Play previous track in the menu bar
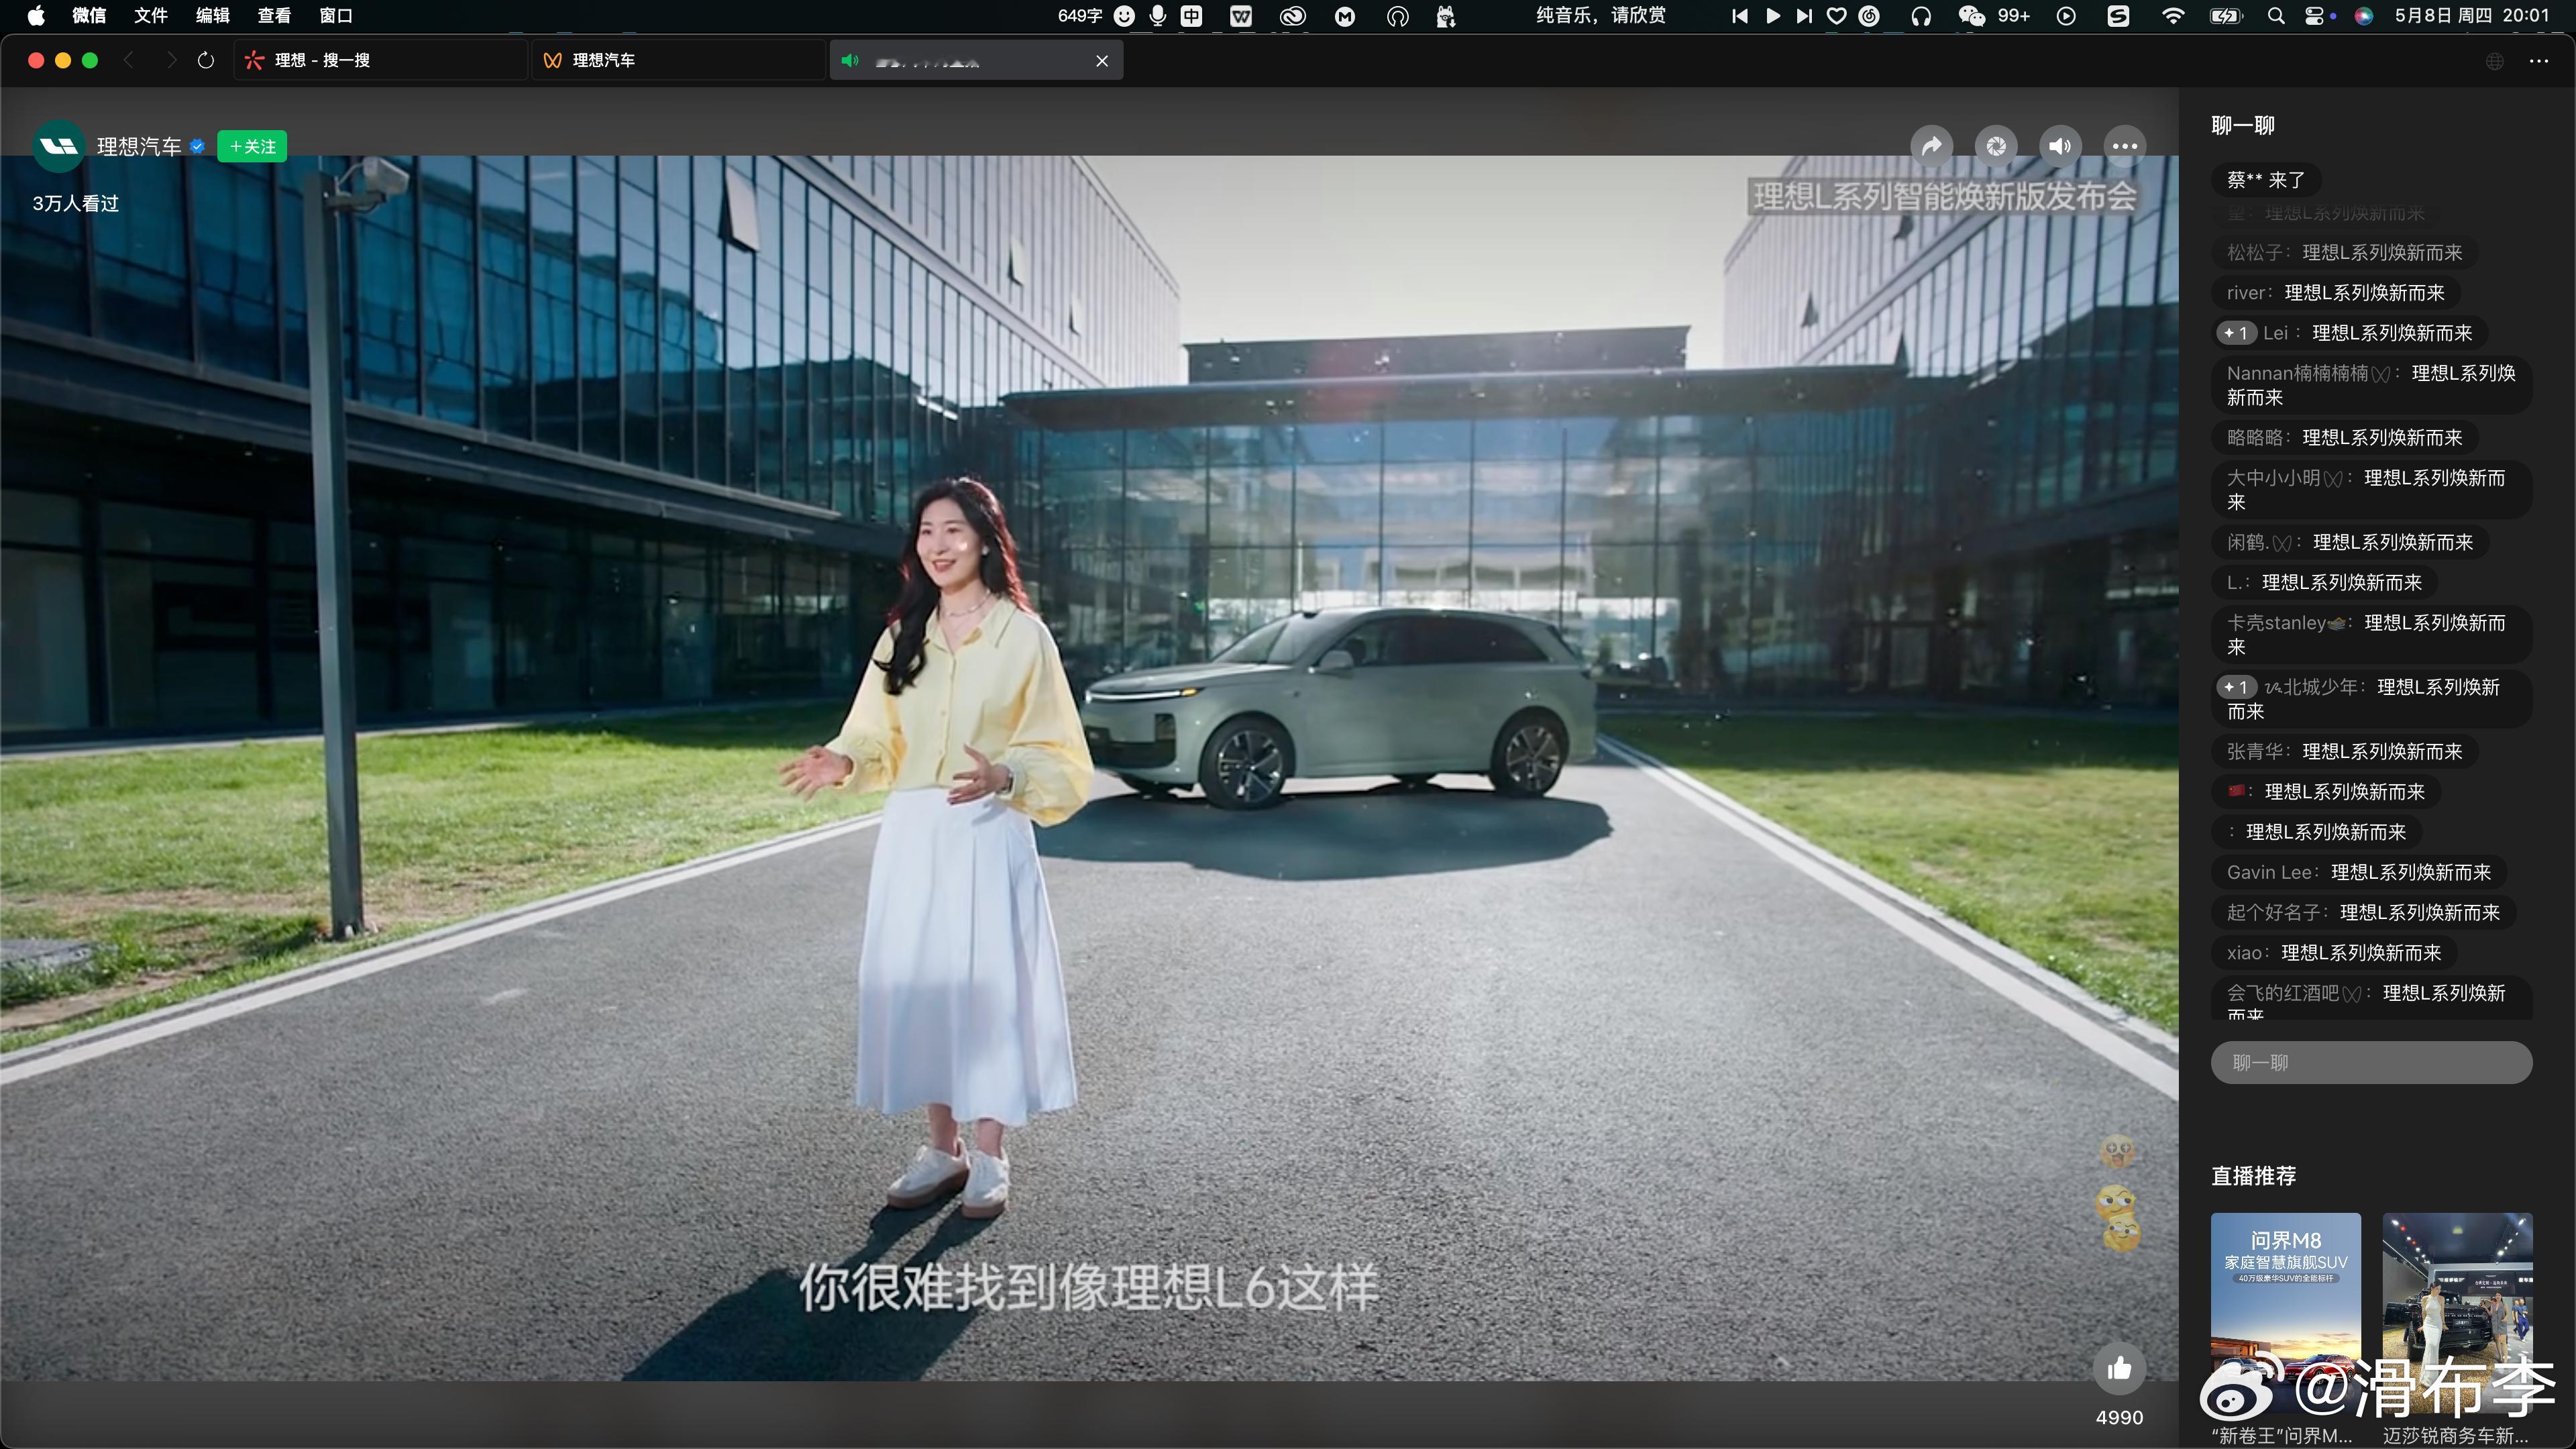2576x1449 pixels. point(1740,15)
